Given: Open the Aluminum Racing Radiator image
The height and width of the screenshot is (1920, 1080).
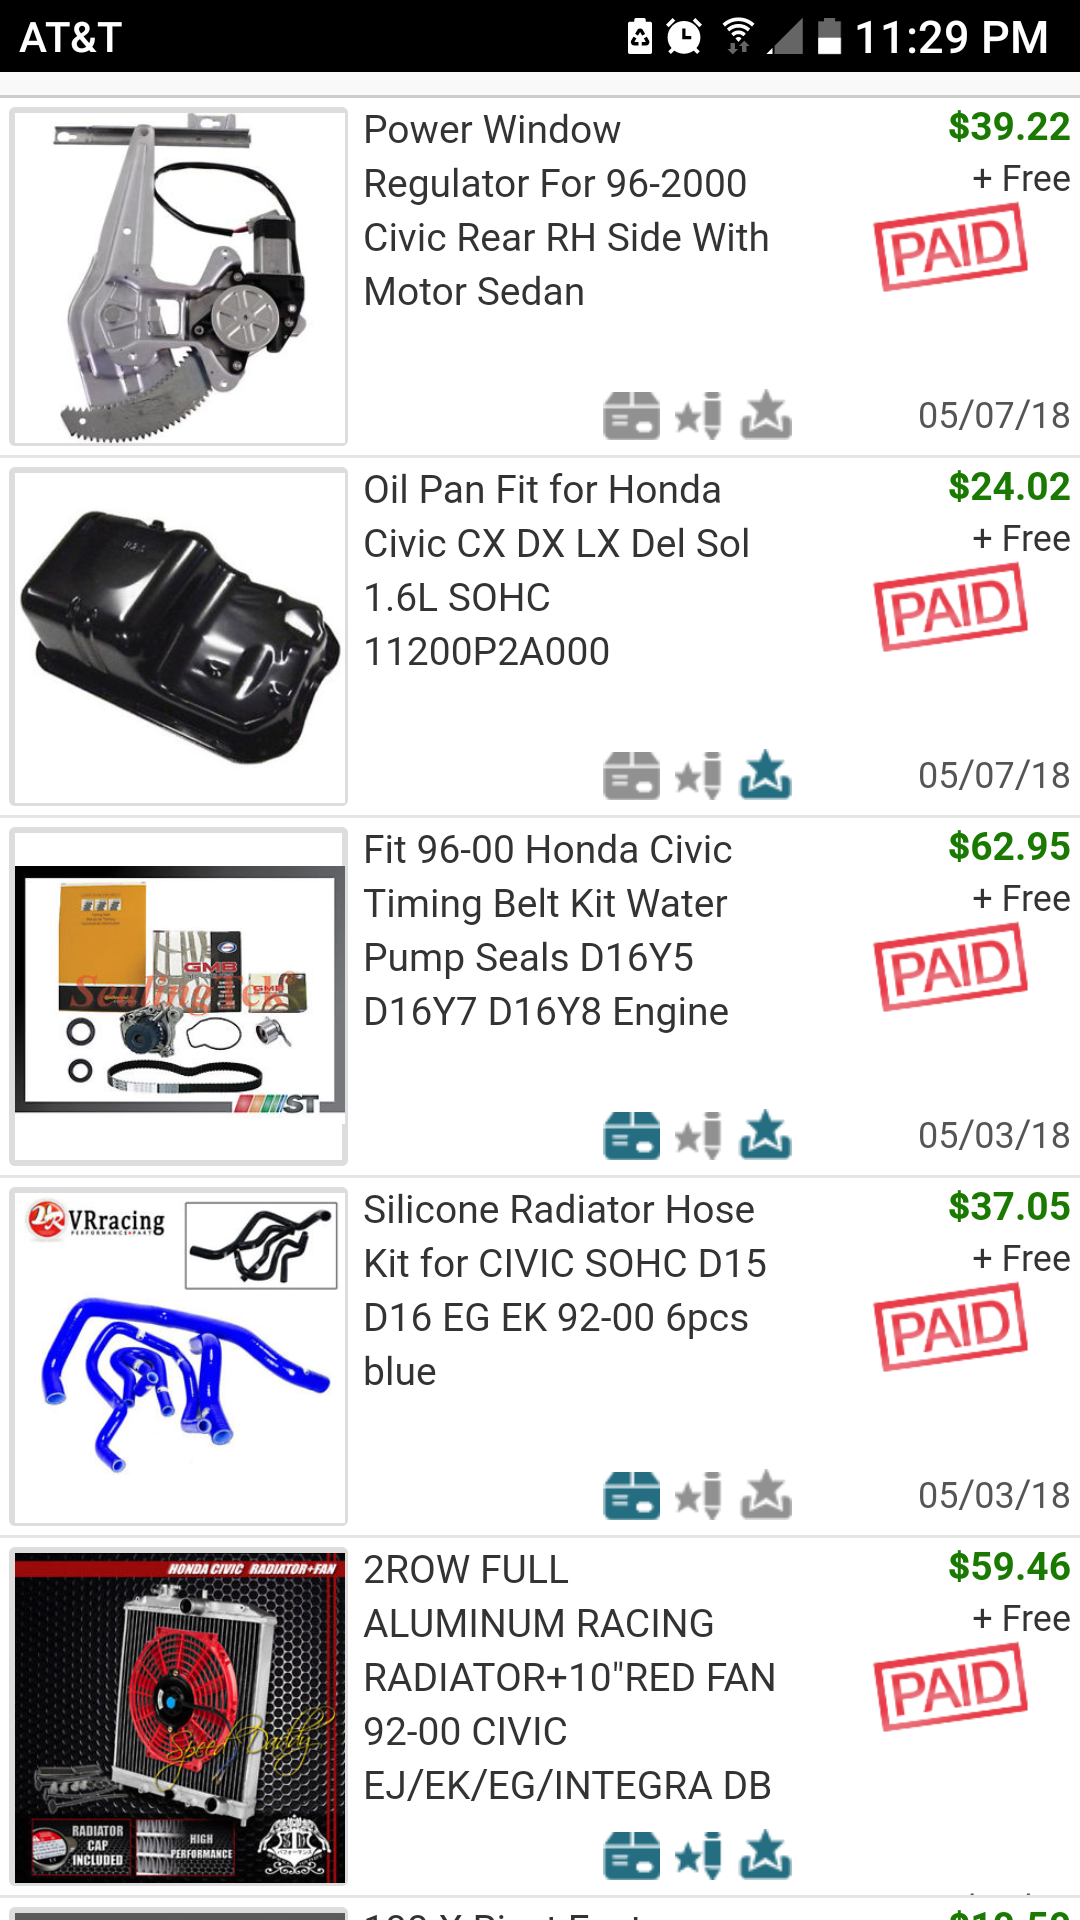Looking at the screenshot, I should click(179, 1717).
